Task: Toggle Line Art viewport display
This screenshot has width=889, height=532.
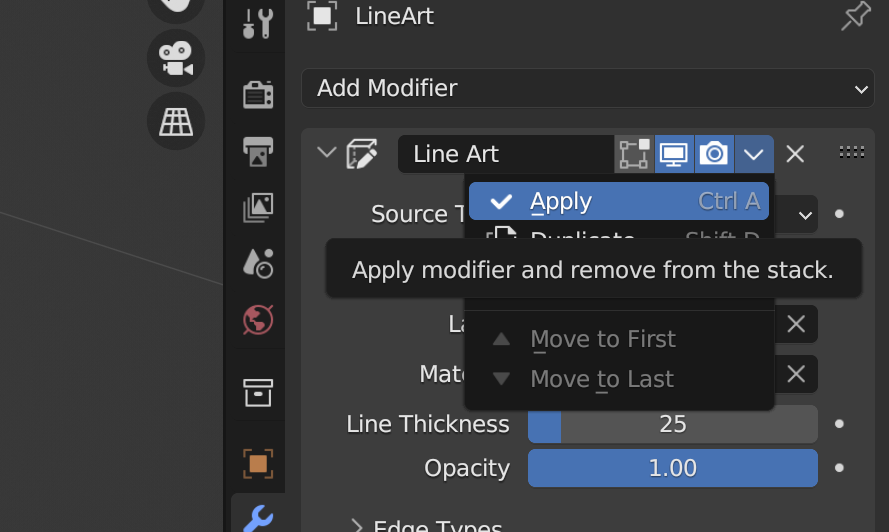Action: coord(674,154)
